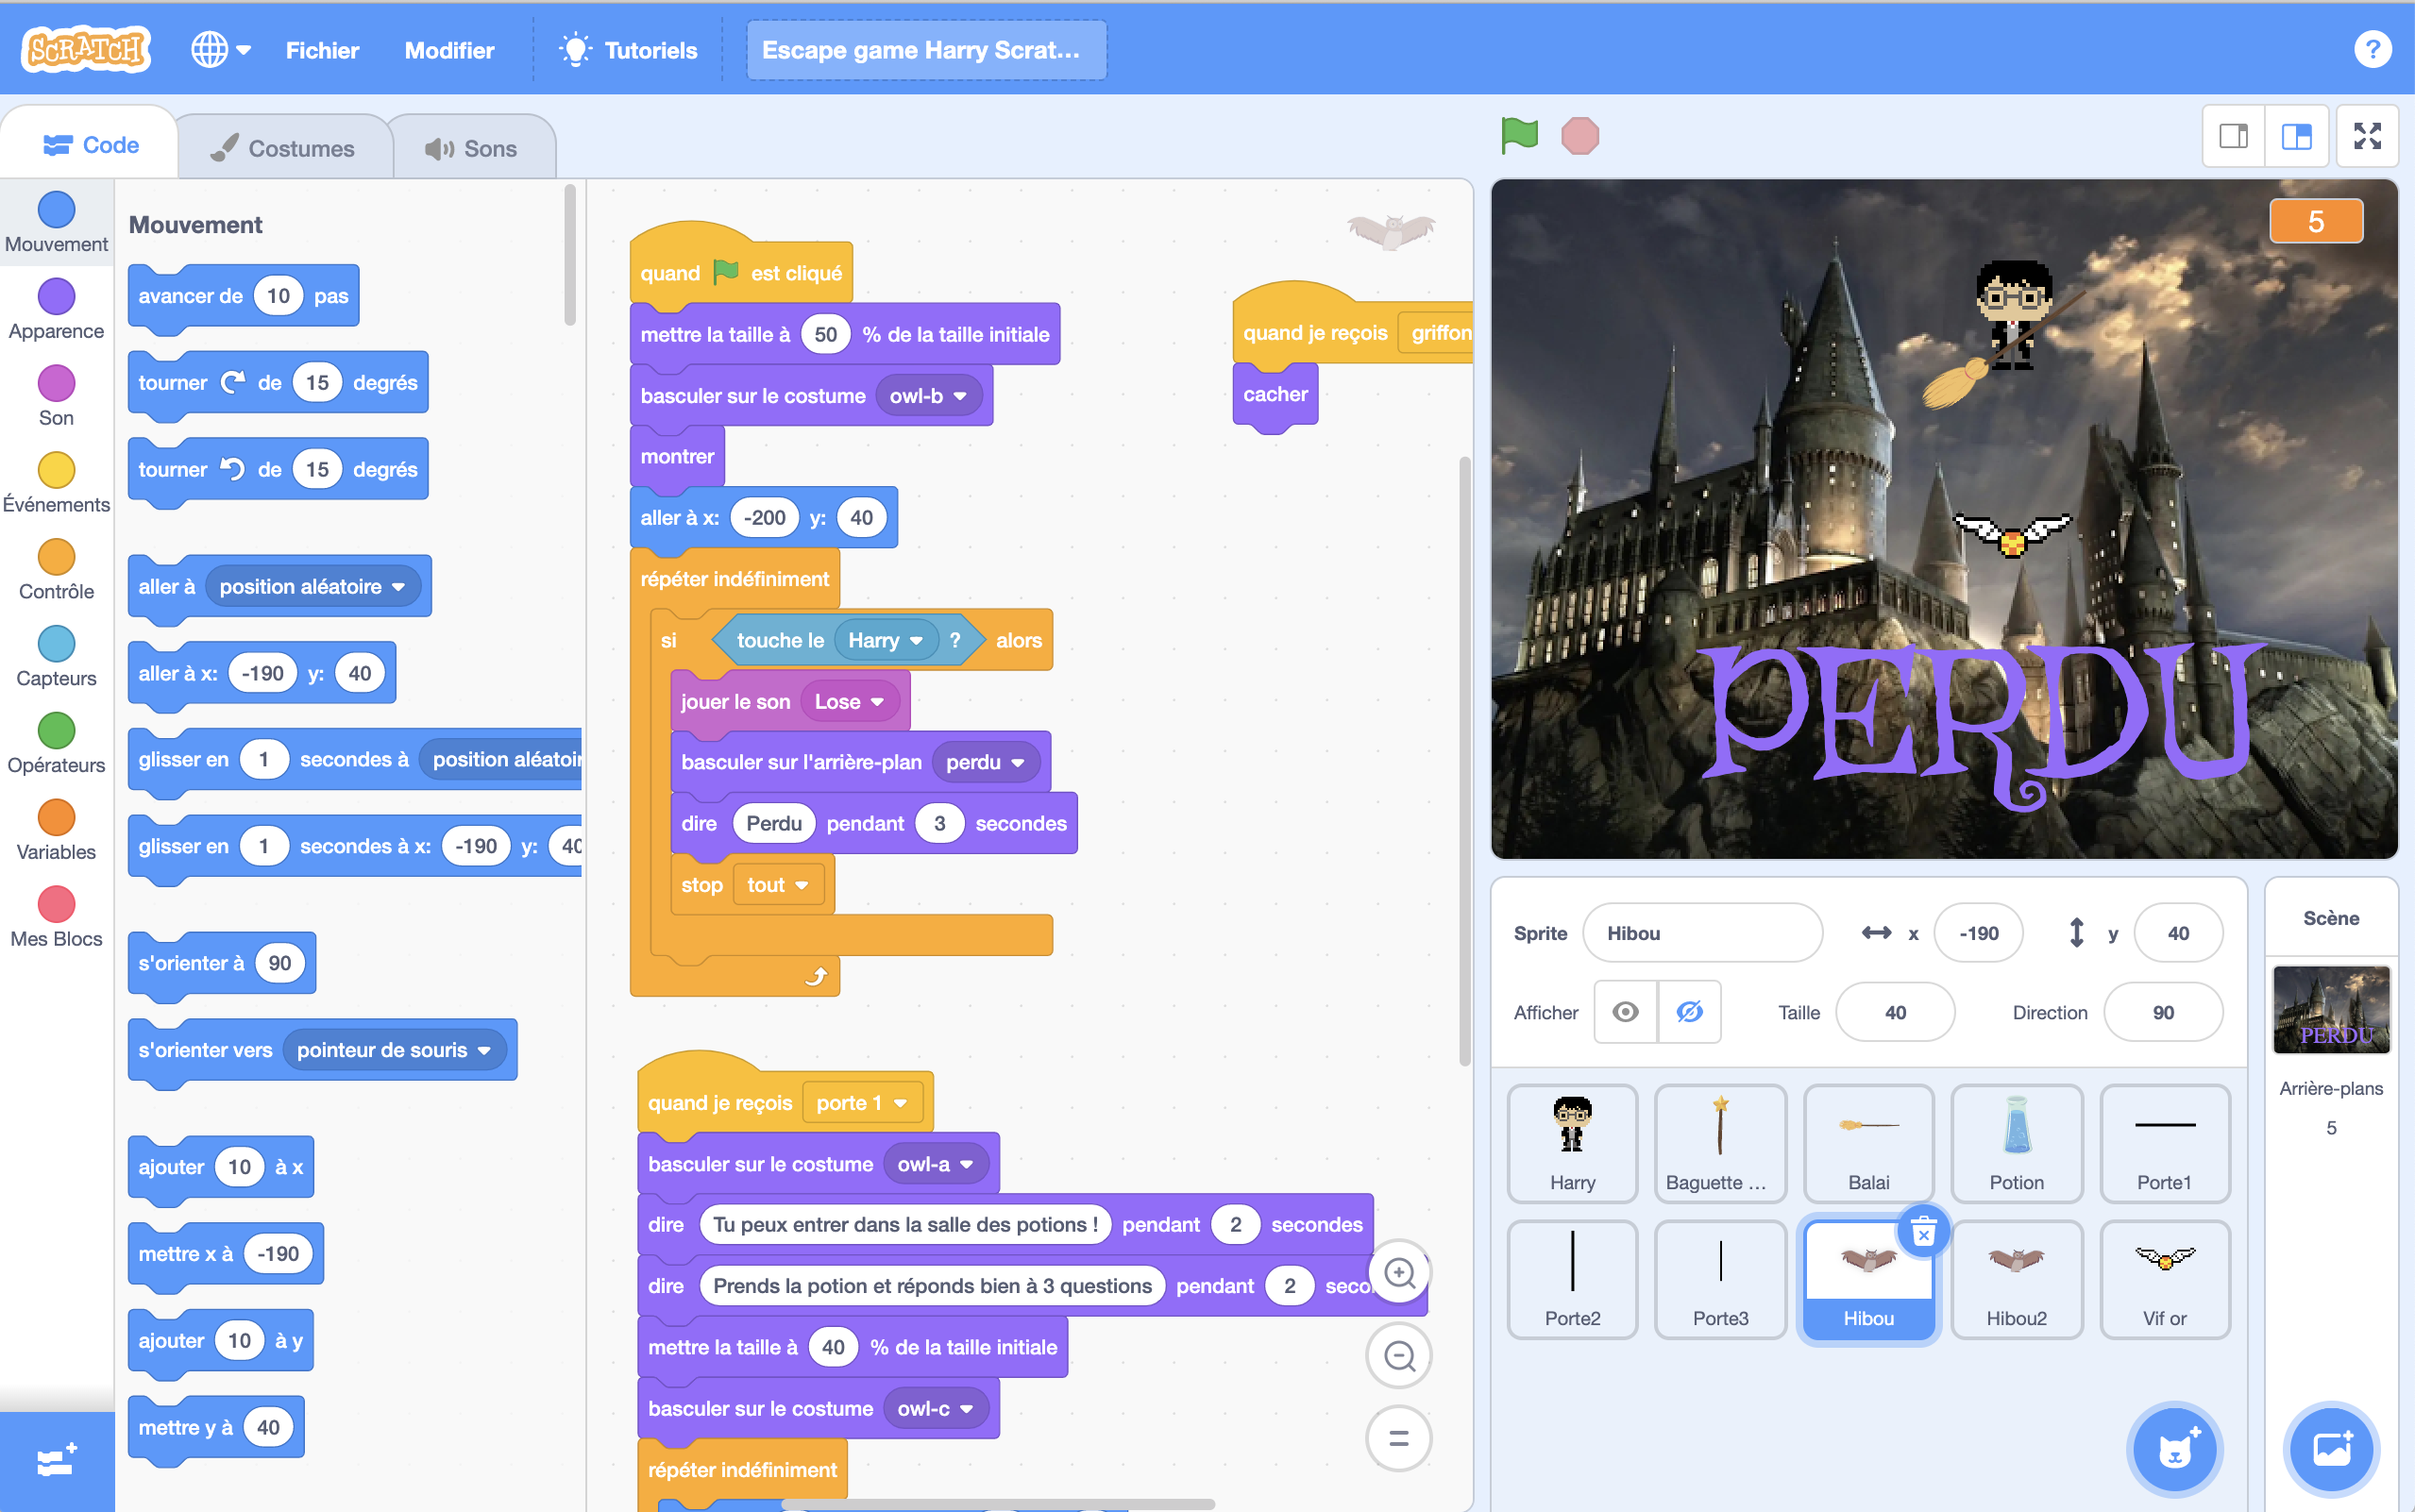
Task: Select the Scène backdrop thumbnail
Action: (2331, 1009)
